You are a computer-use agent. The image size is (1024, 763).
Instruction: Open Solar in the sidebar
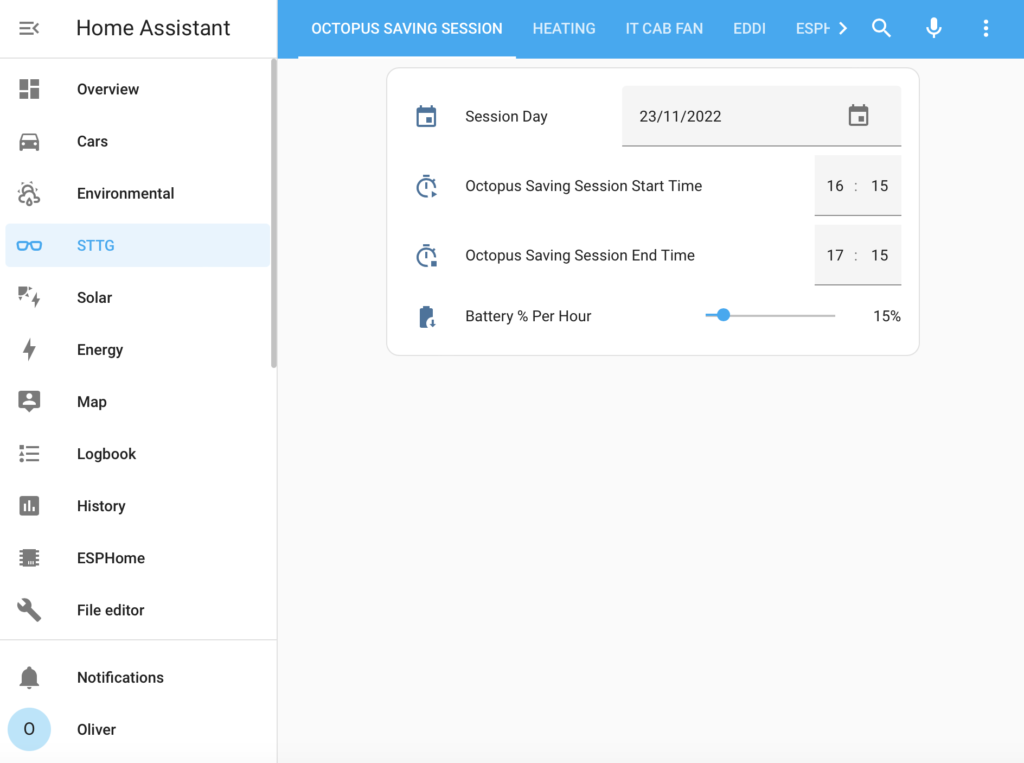pyautogui.click(x=137, y=297)
